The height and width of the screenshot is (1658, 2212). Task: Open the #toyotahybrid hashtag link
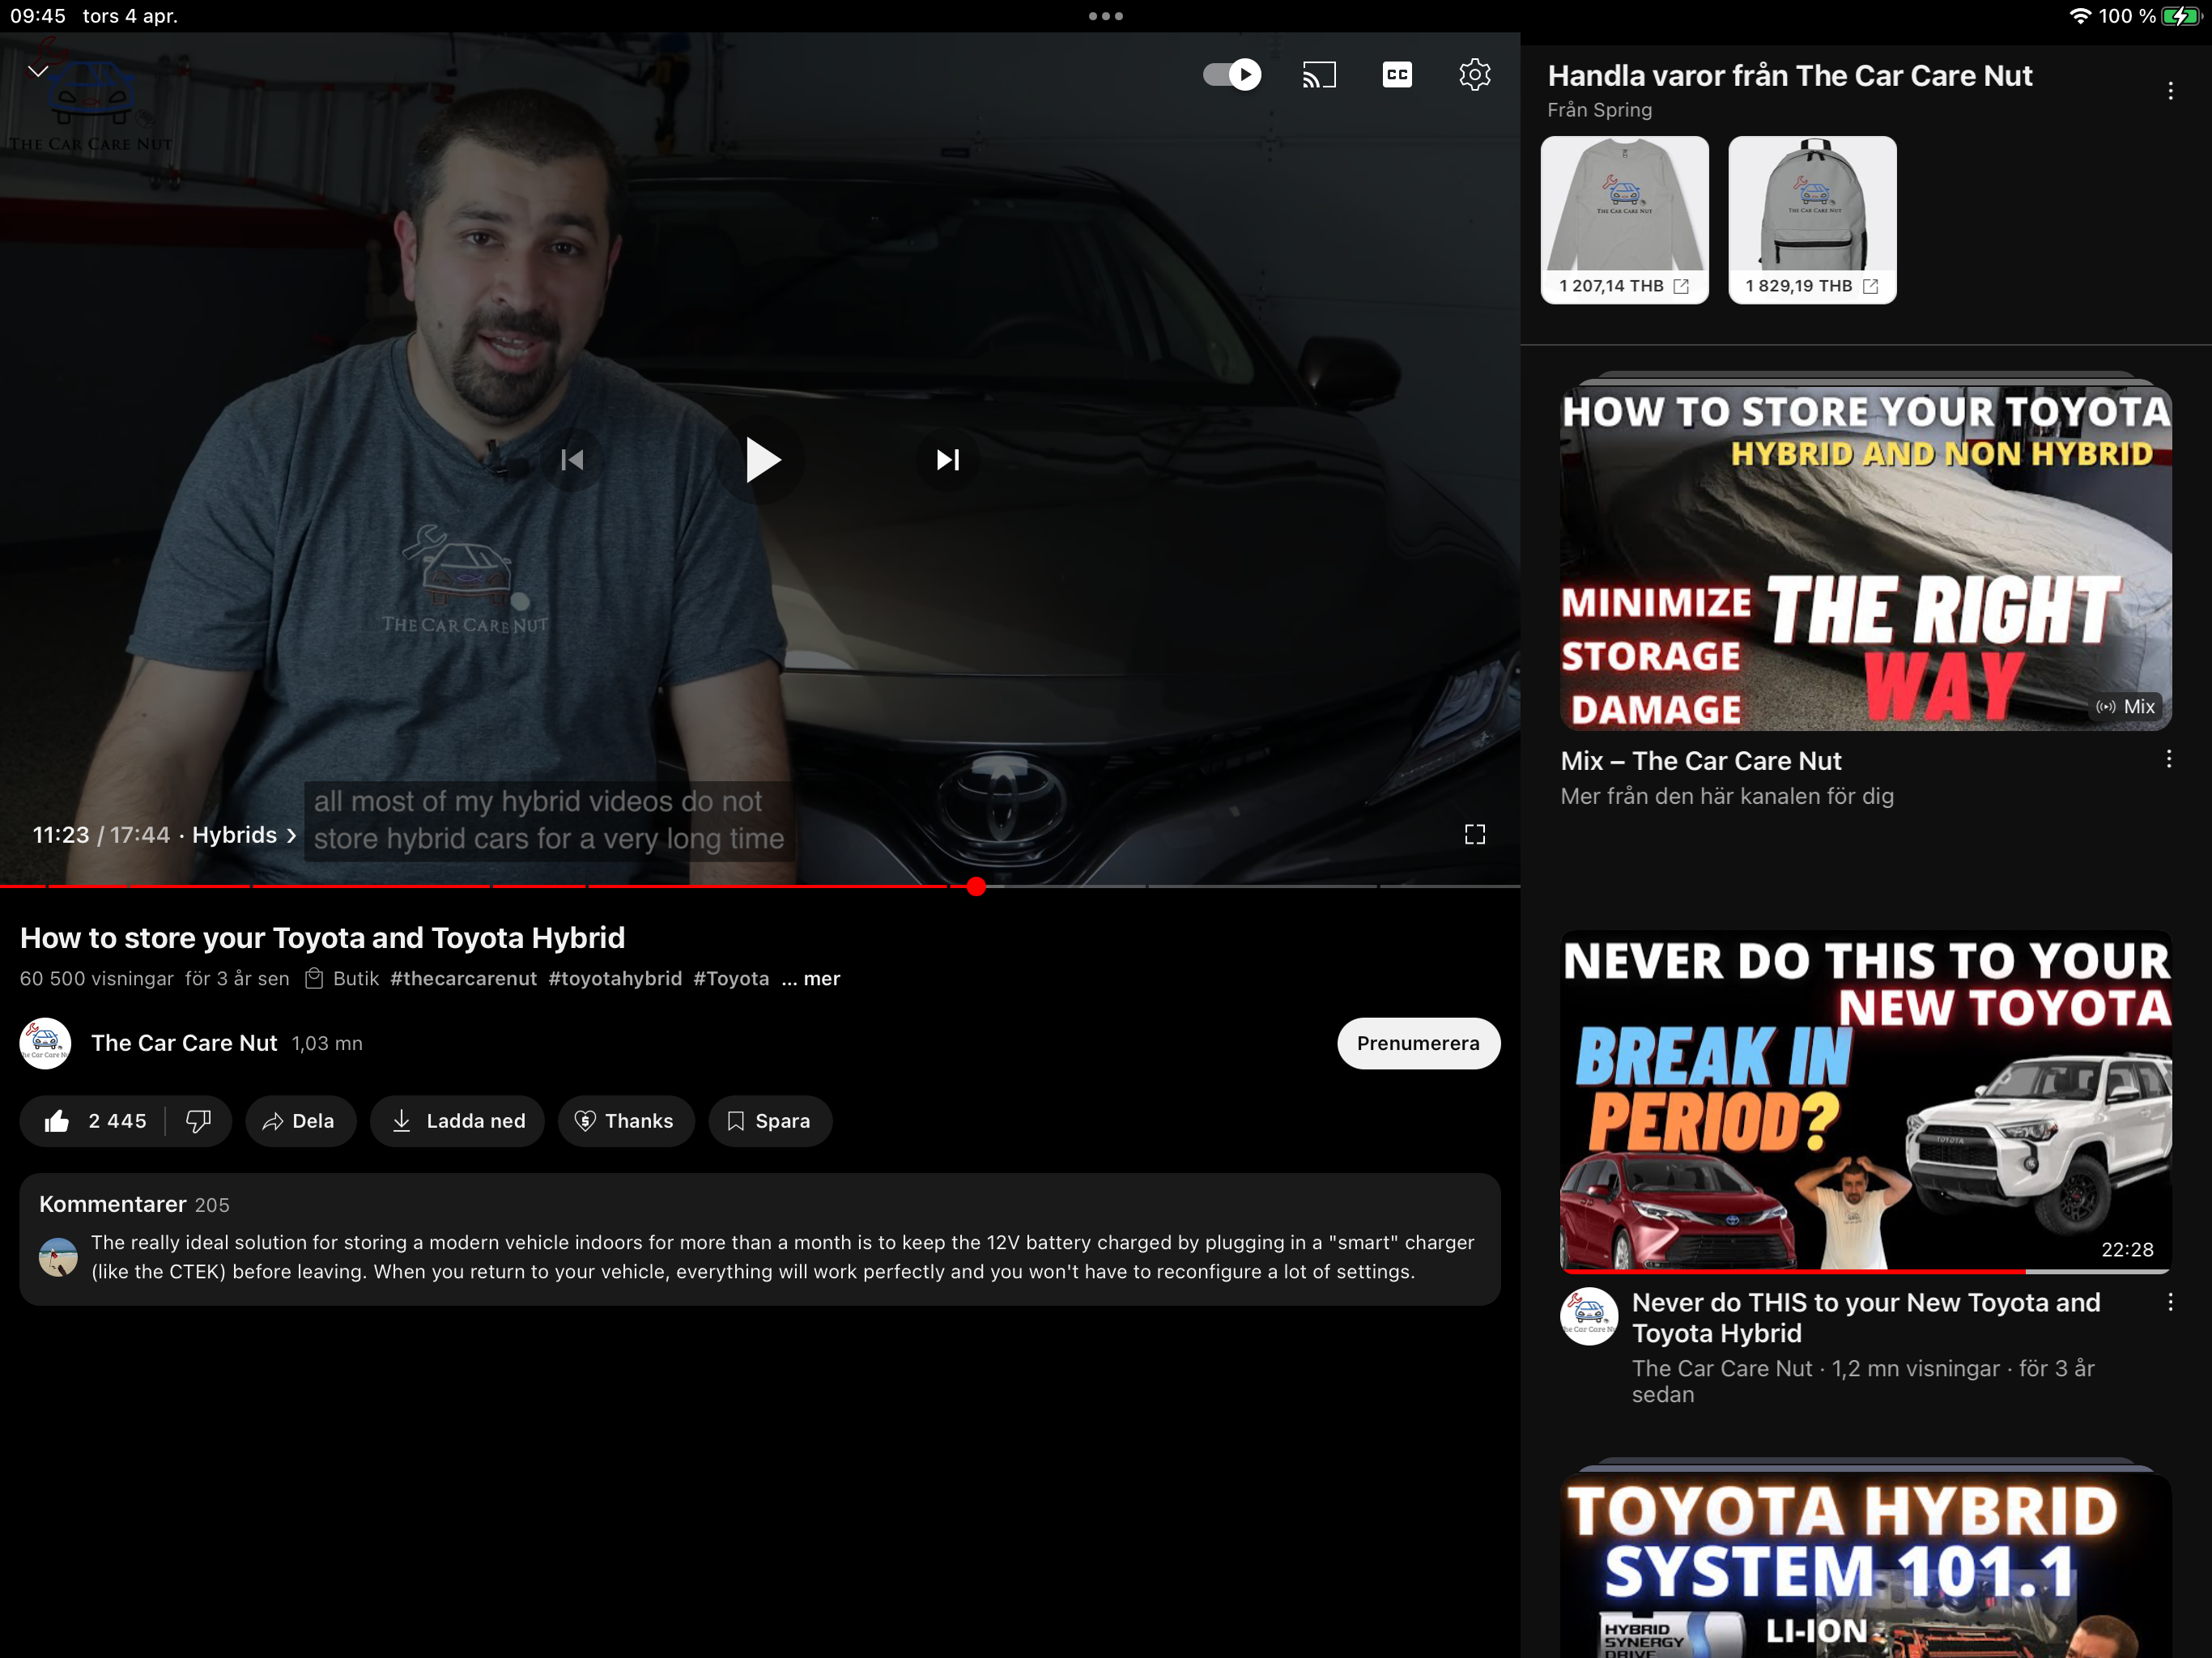614,979
